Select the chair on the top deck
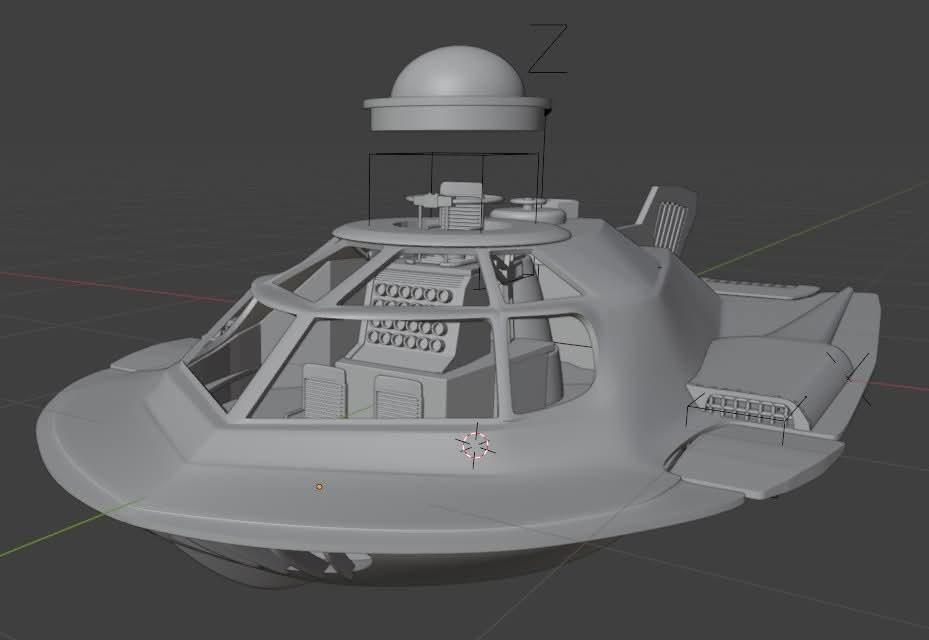 pyautogui.click(x=460, y=205)
